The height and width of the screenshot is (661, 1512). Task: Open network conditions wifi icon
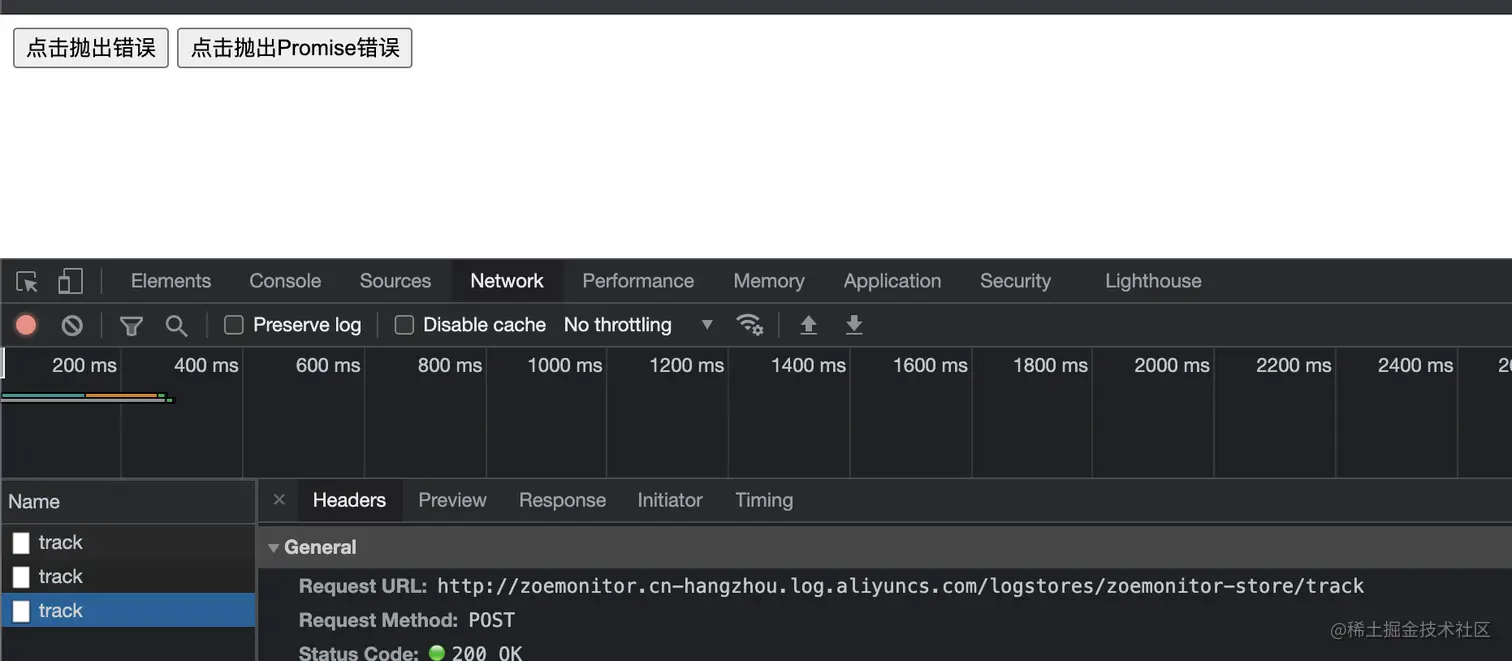click(x=749, y=324)
